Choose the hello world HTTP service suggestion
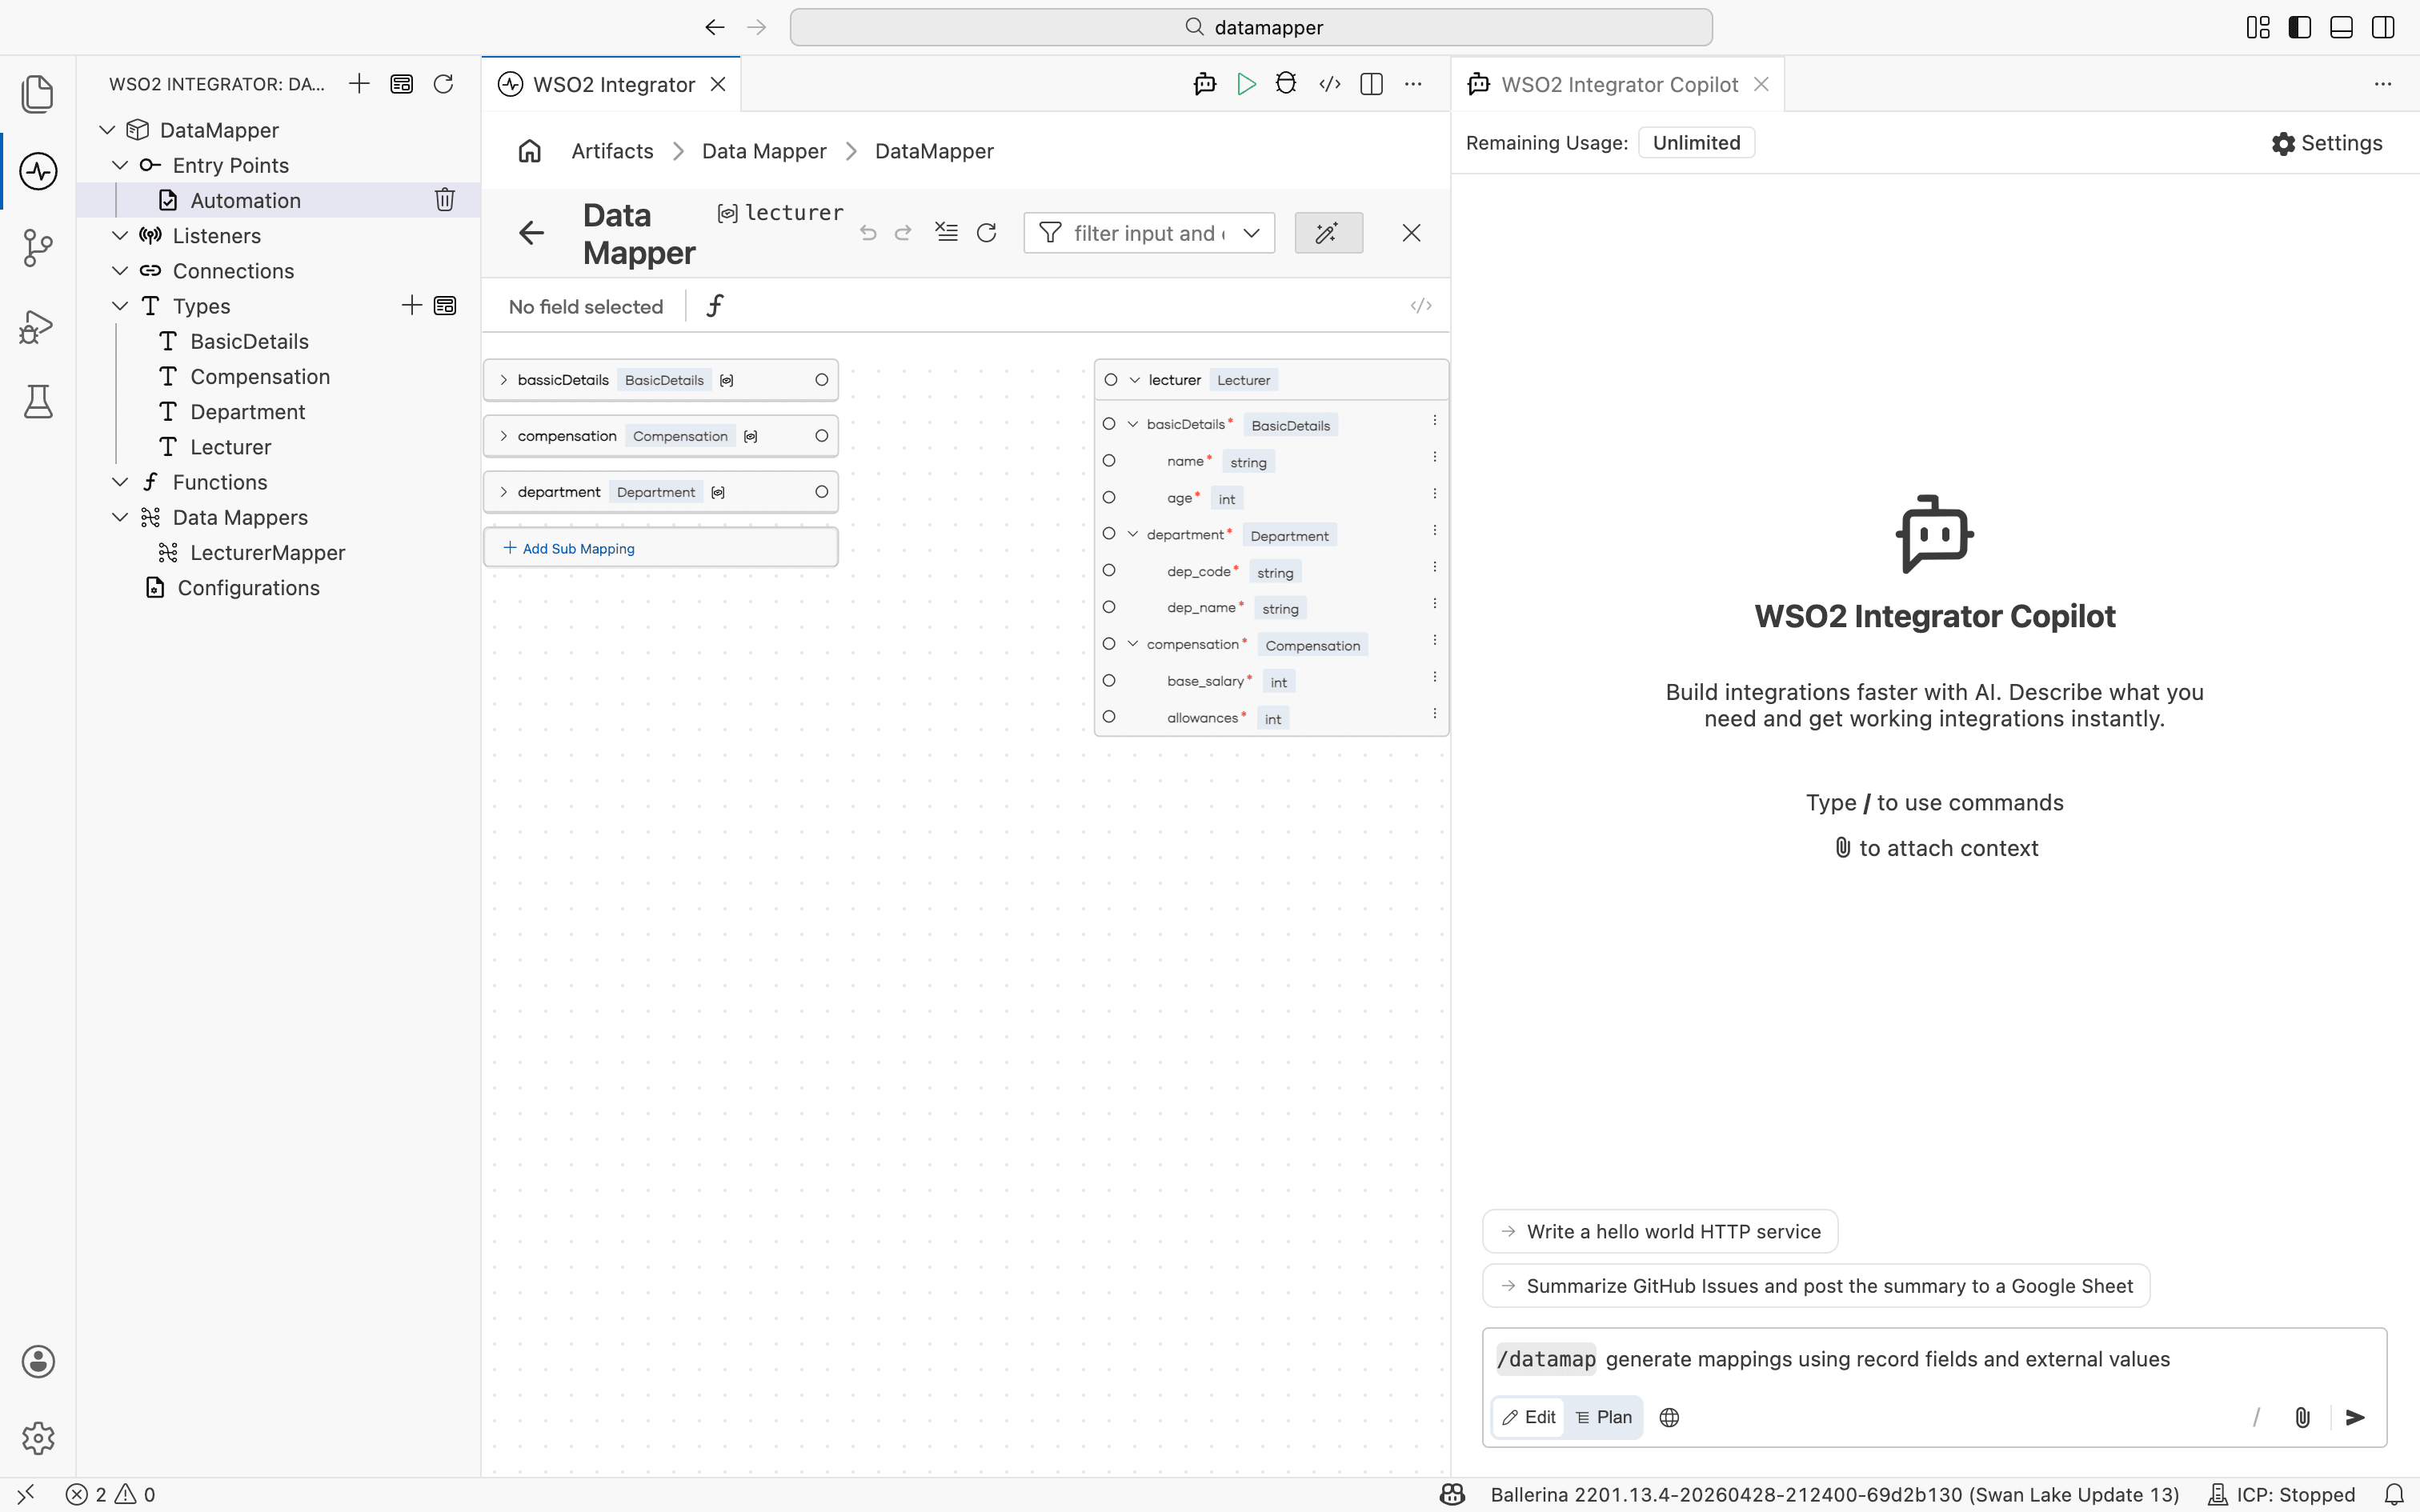 coord(1660,1231)
